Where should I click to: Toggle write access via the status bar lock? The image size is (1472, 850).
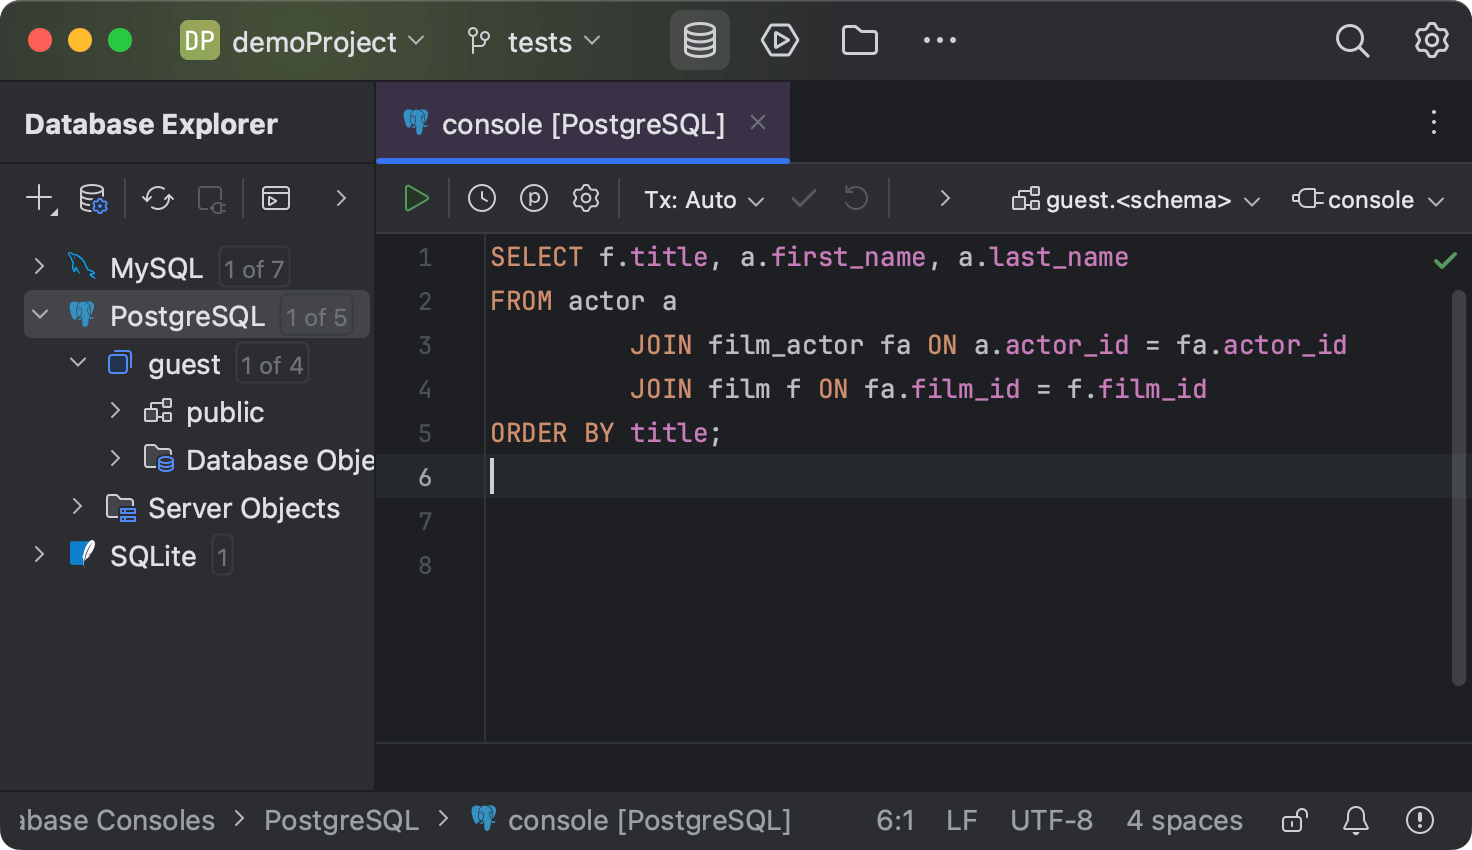pos(1293,820)
